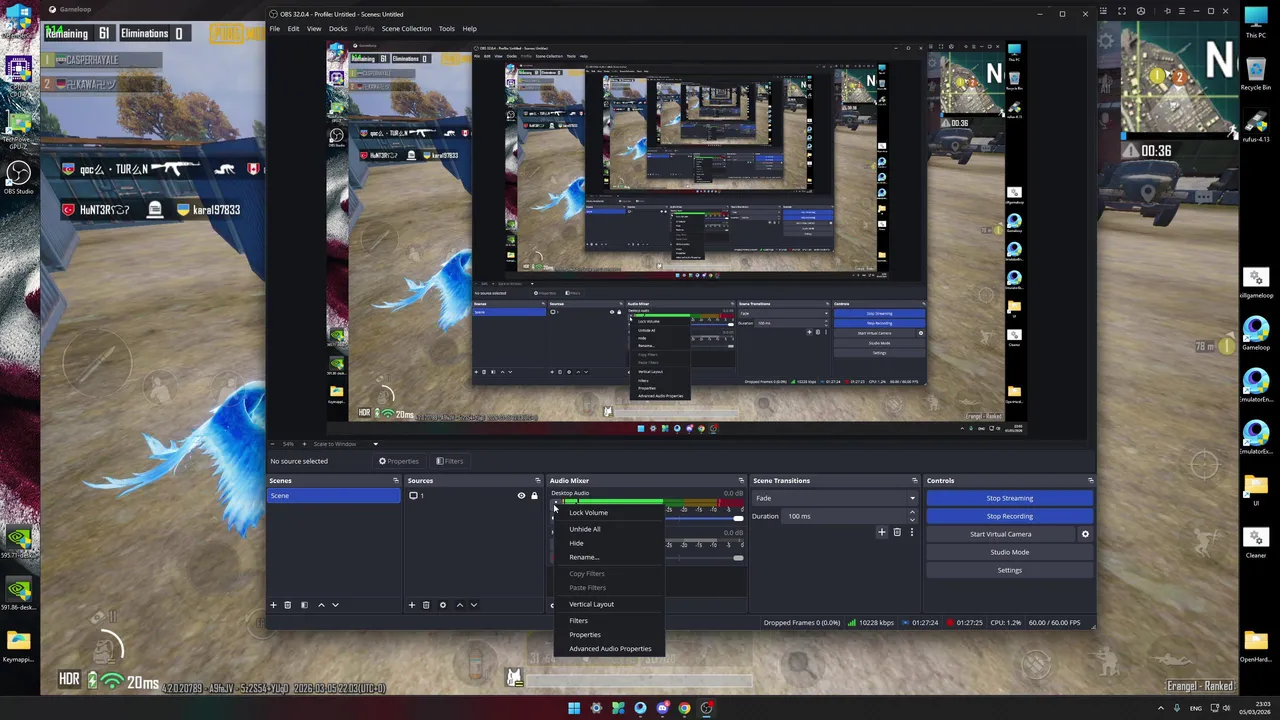Show hidden system tray icons chevron
1280x720 pixels.
pyautogui.click(x=1161, y=708)
